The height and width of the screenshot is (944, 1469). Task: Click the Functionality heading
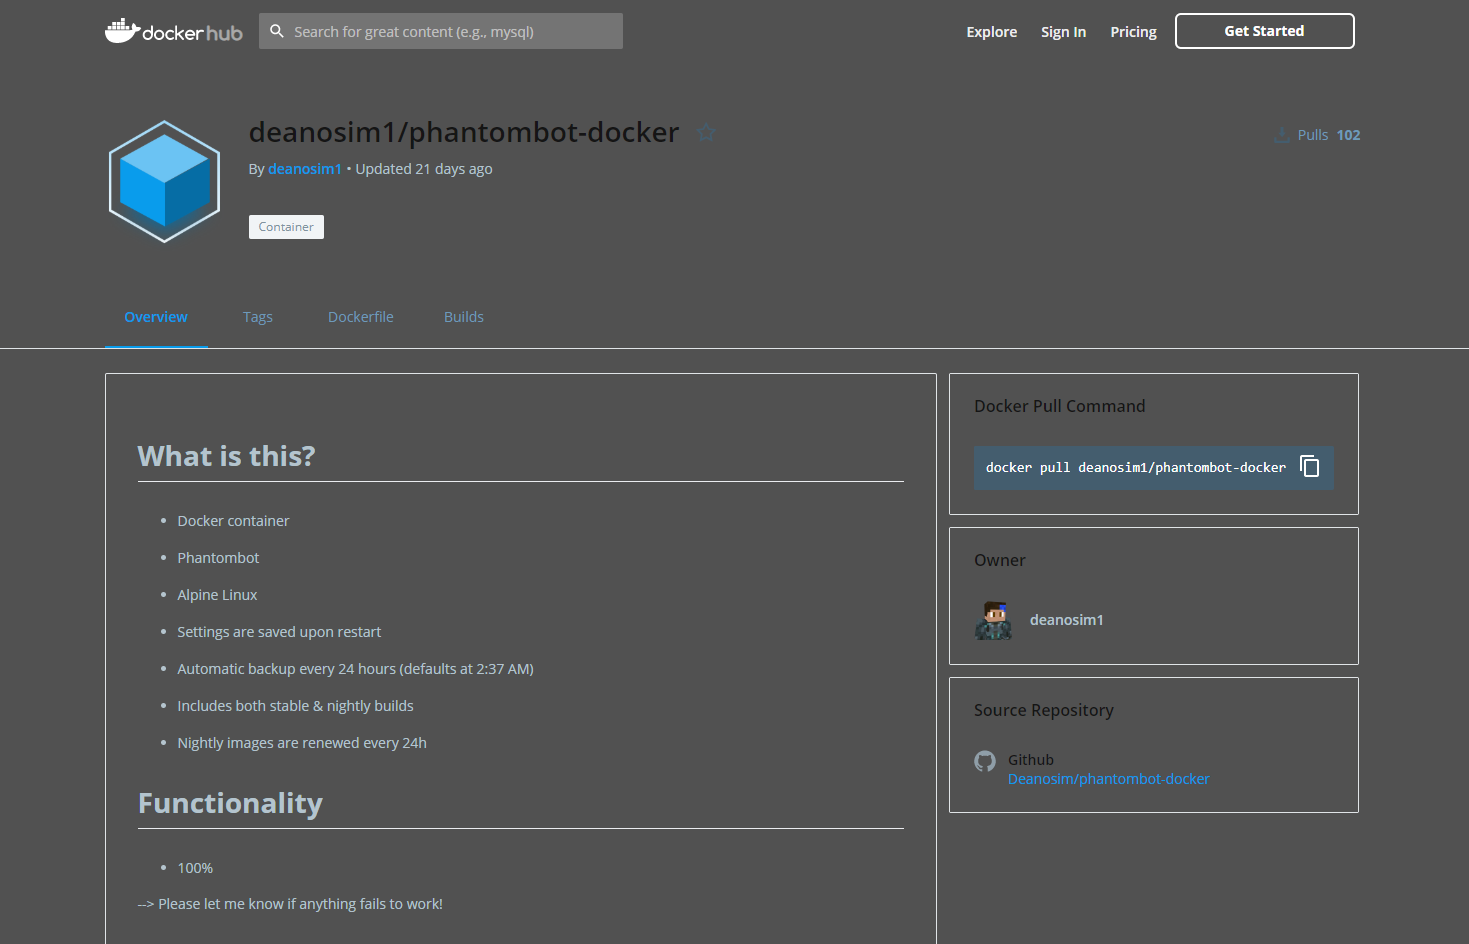pos(230,803)
